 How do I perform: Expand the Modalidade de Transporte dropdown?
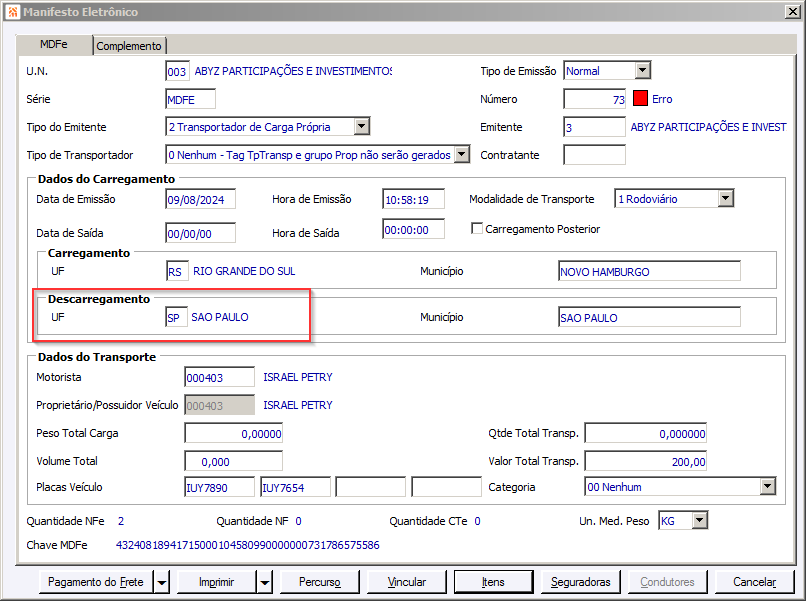point(725,198)
